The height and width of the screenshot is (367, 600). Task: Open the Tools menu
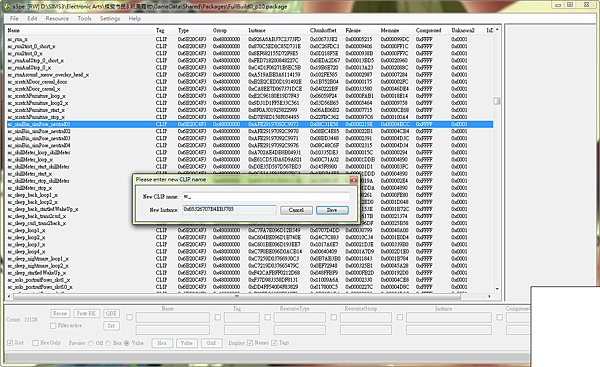pyautogui.click(x=85, y=18)
